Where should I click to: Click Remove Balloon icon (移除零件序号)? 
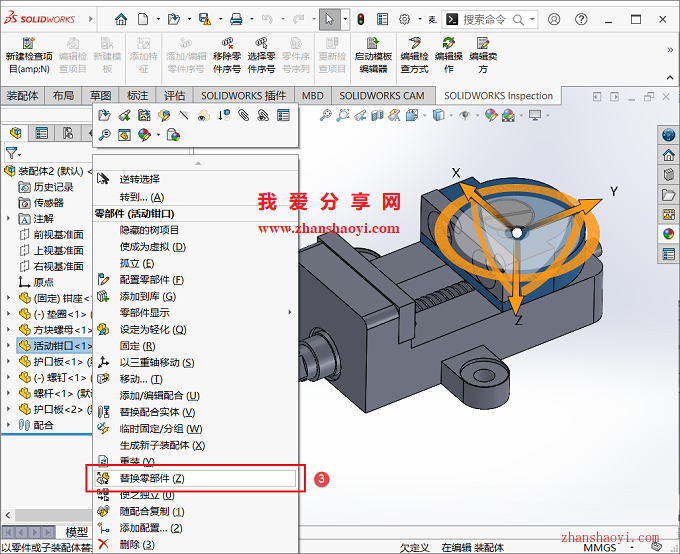227,56
